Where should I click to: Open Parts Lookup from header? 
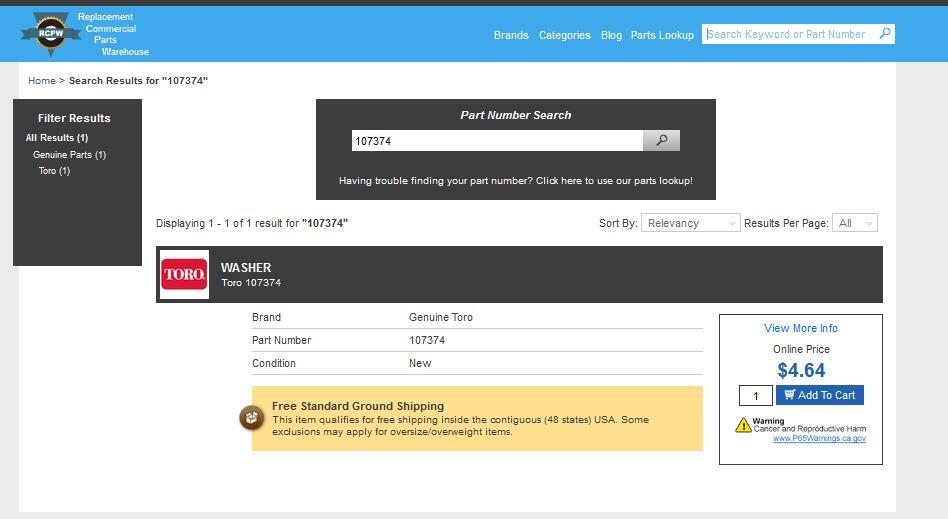(x=662, y=35)
